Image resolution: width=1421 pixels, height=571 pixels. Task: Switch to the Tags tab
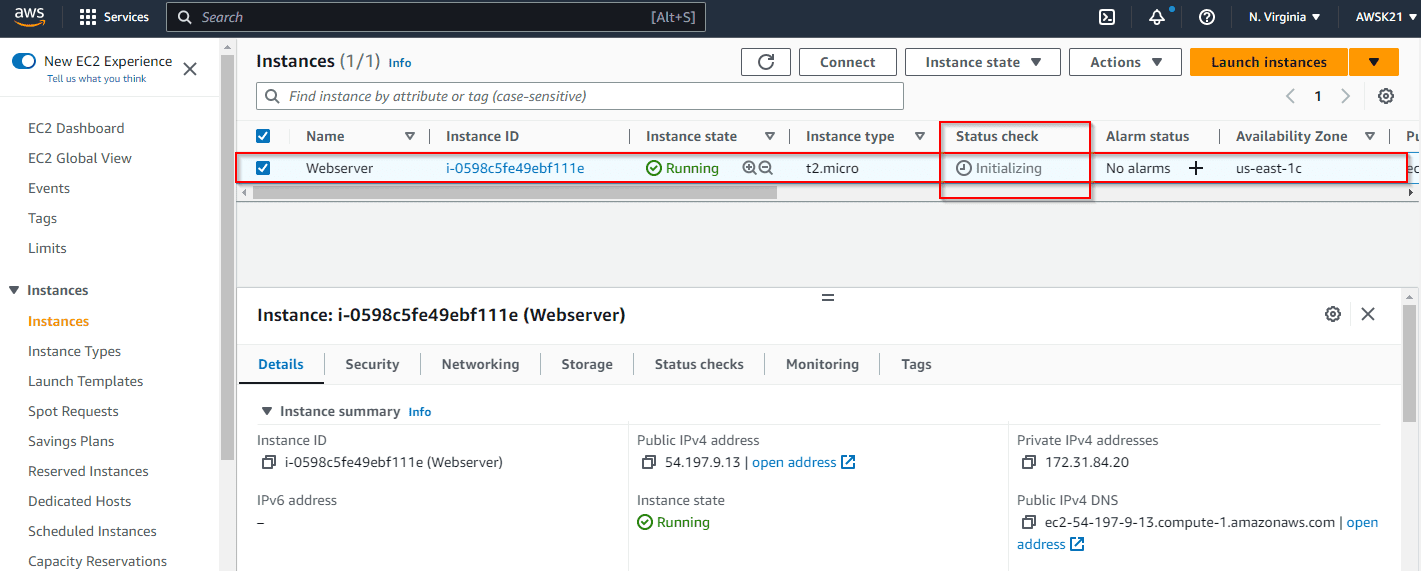click(916, 364)
